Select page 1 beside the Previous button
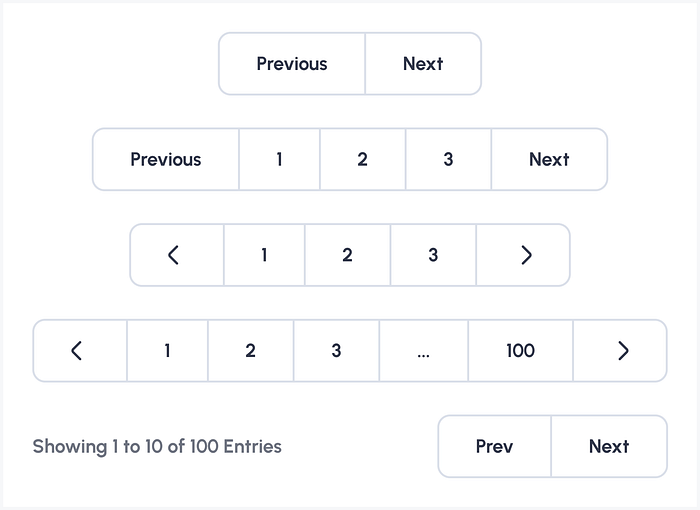 click(279, 159)
